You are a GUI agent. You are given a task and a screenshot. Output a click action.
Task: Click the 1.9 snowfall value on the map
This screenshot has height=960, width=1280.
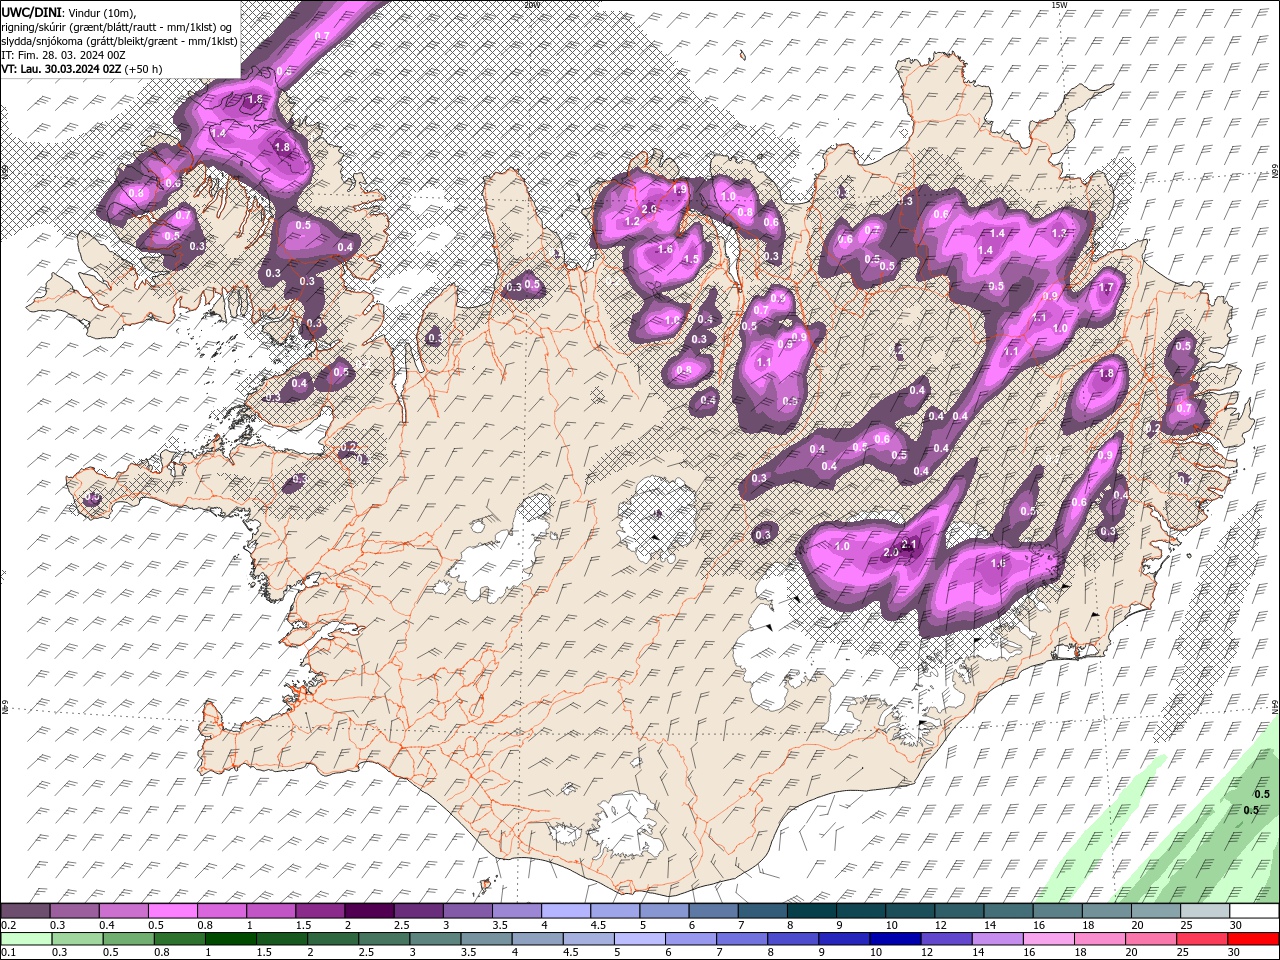680,190
